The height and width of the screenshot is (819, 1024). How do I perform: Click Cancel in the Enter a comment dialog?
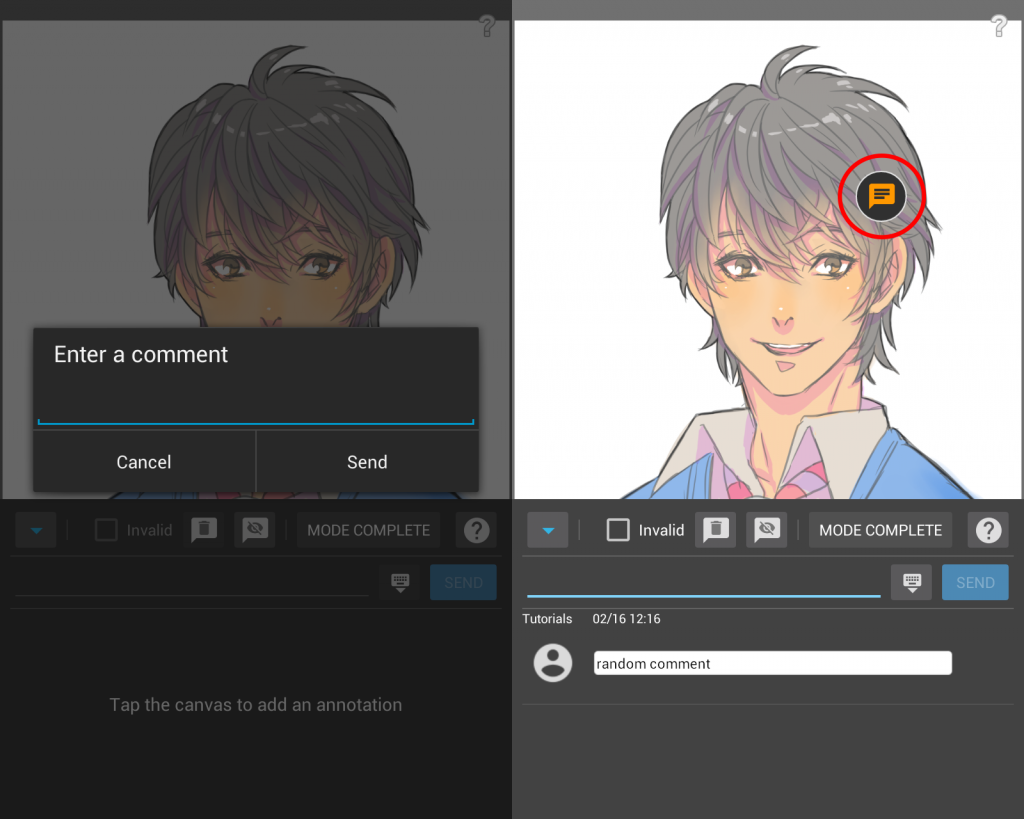tap(144, 462)
